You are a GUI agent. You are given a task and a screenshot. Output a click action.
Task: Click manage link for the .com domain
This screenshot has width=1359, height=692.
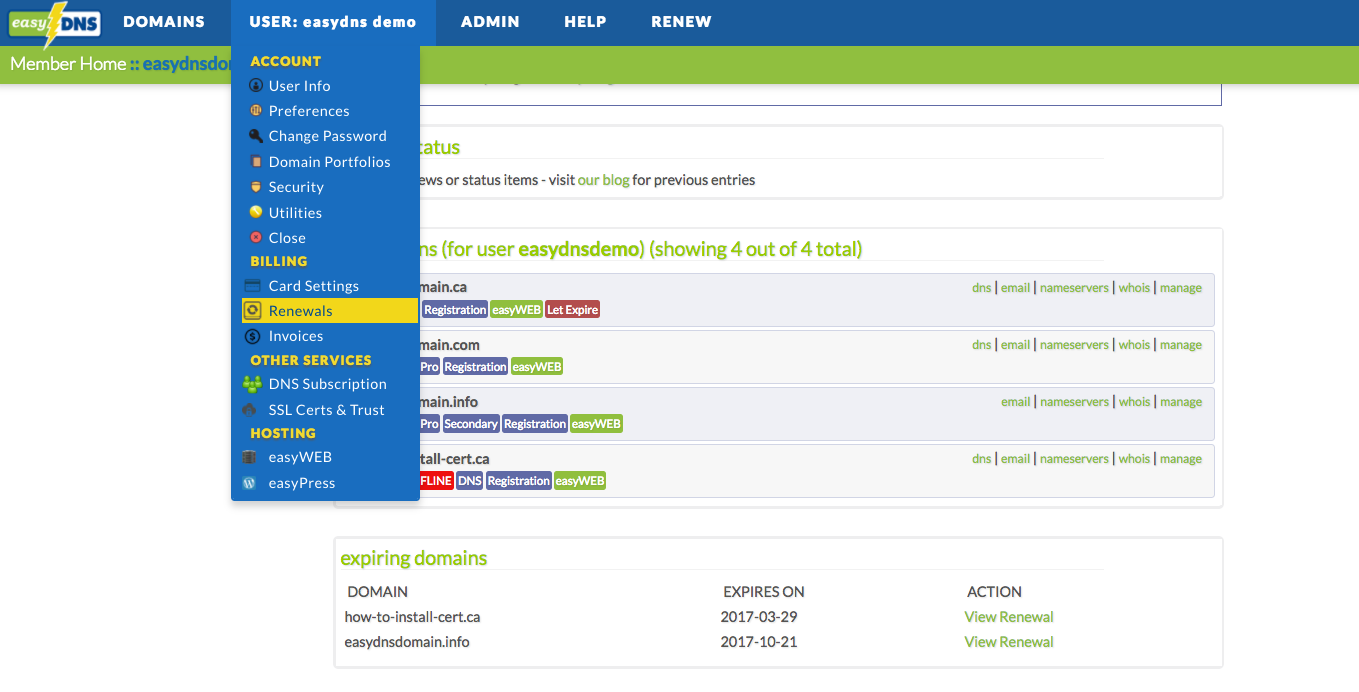[1181, 344]
